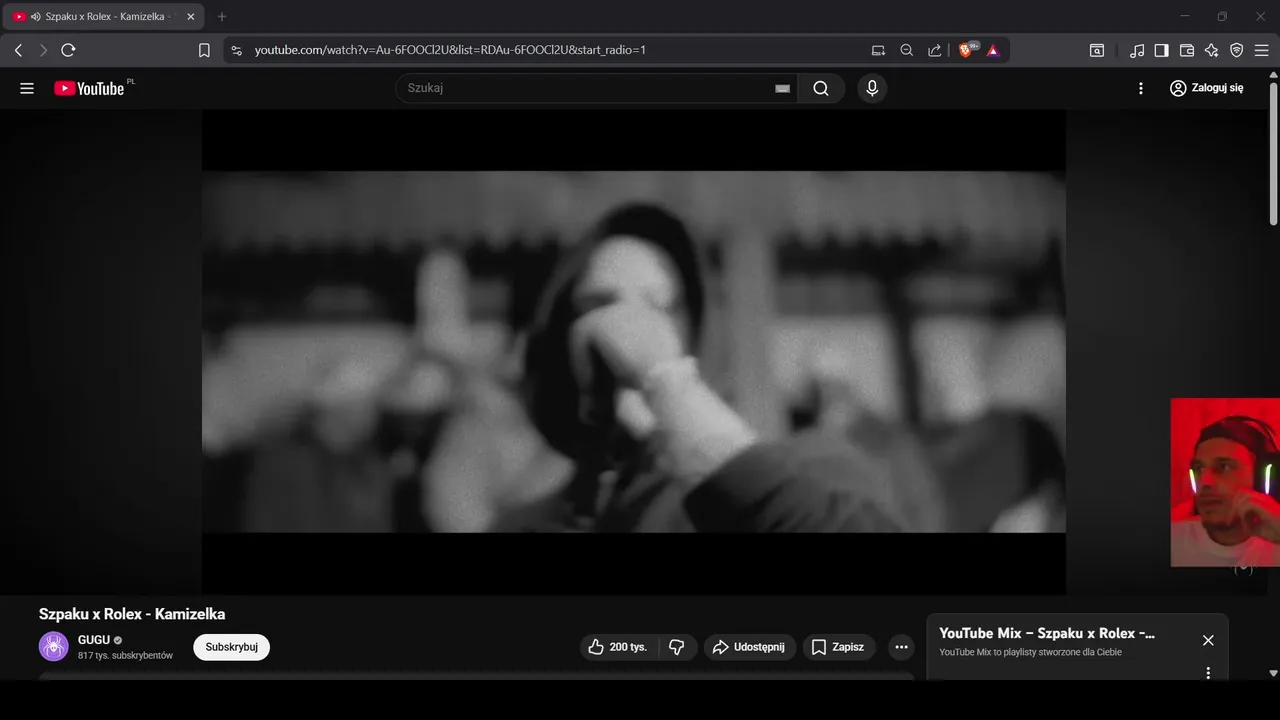This screenshot has width=1280, height=720.
Task: Dislike the video with thumbs down
Action: (x=676, y=647)
